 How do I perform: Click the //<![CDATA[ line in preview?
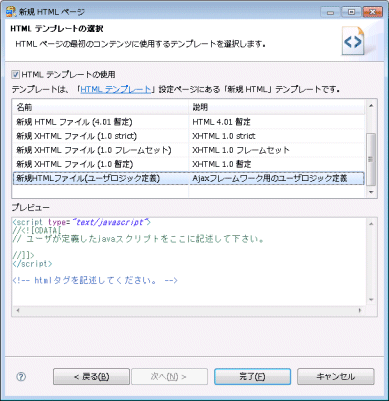point(37,230)
